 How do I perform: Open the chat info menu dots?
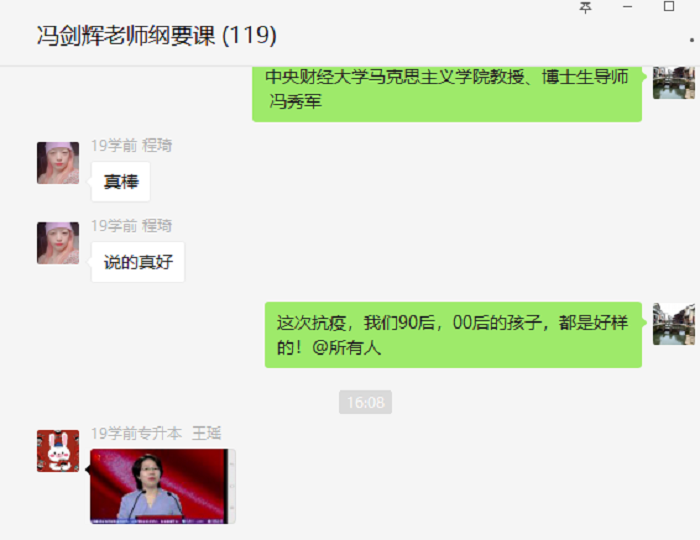(x=692, y=40)
